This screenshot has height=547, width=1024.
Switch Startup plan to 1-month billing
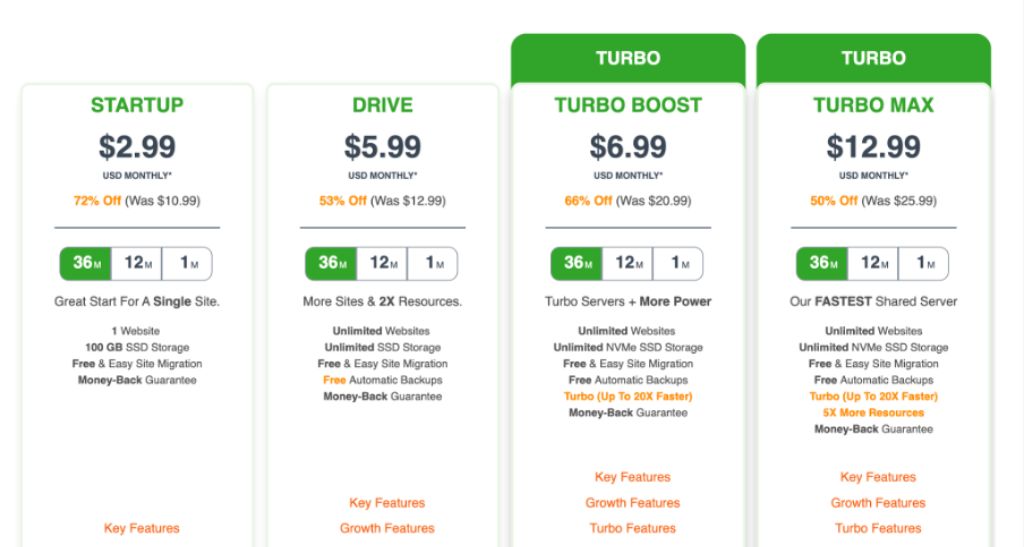click(187, 264)
